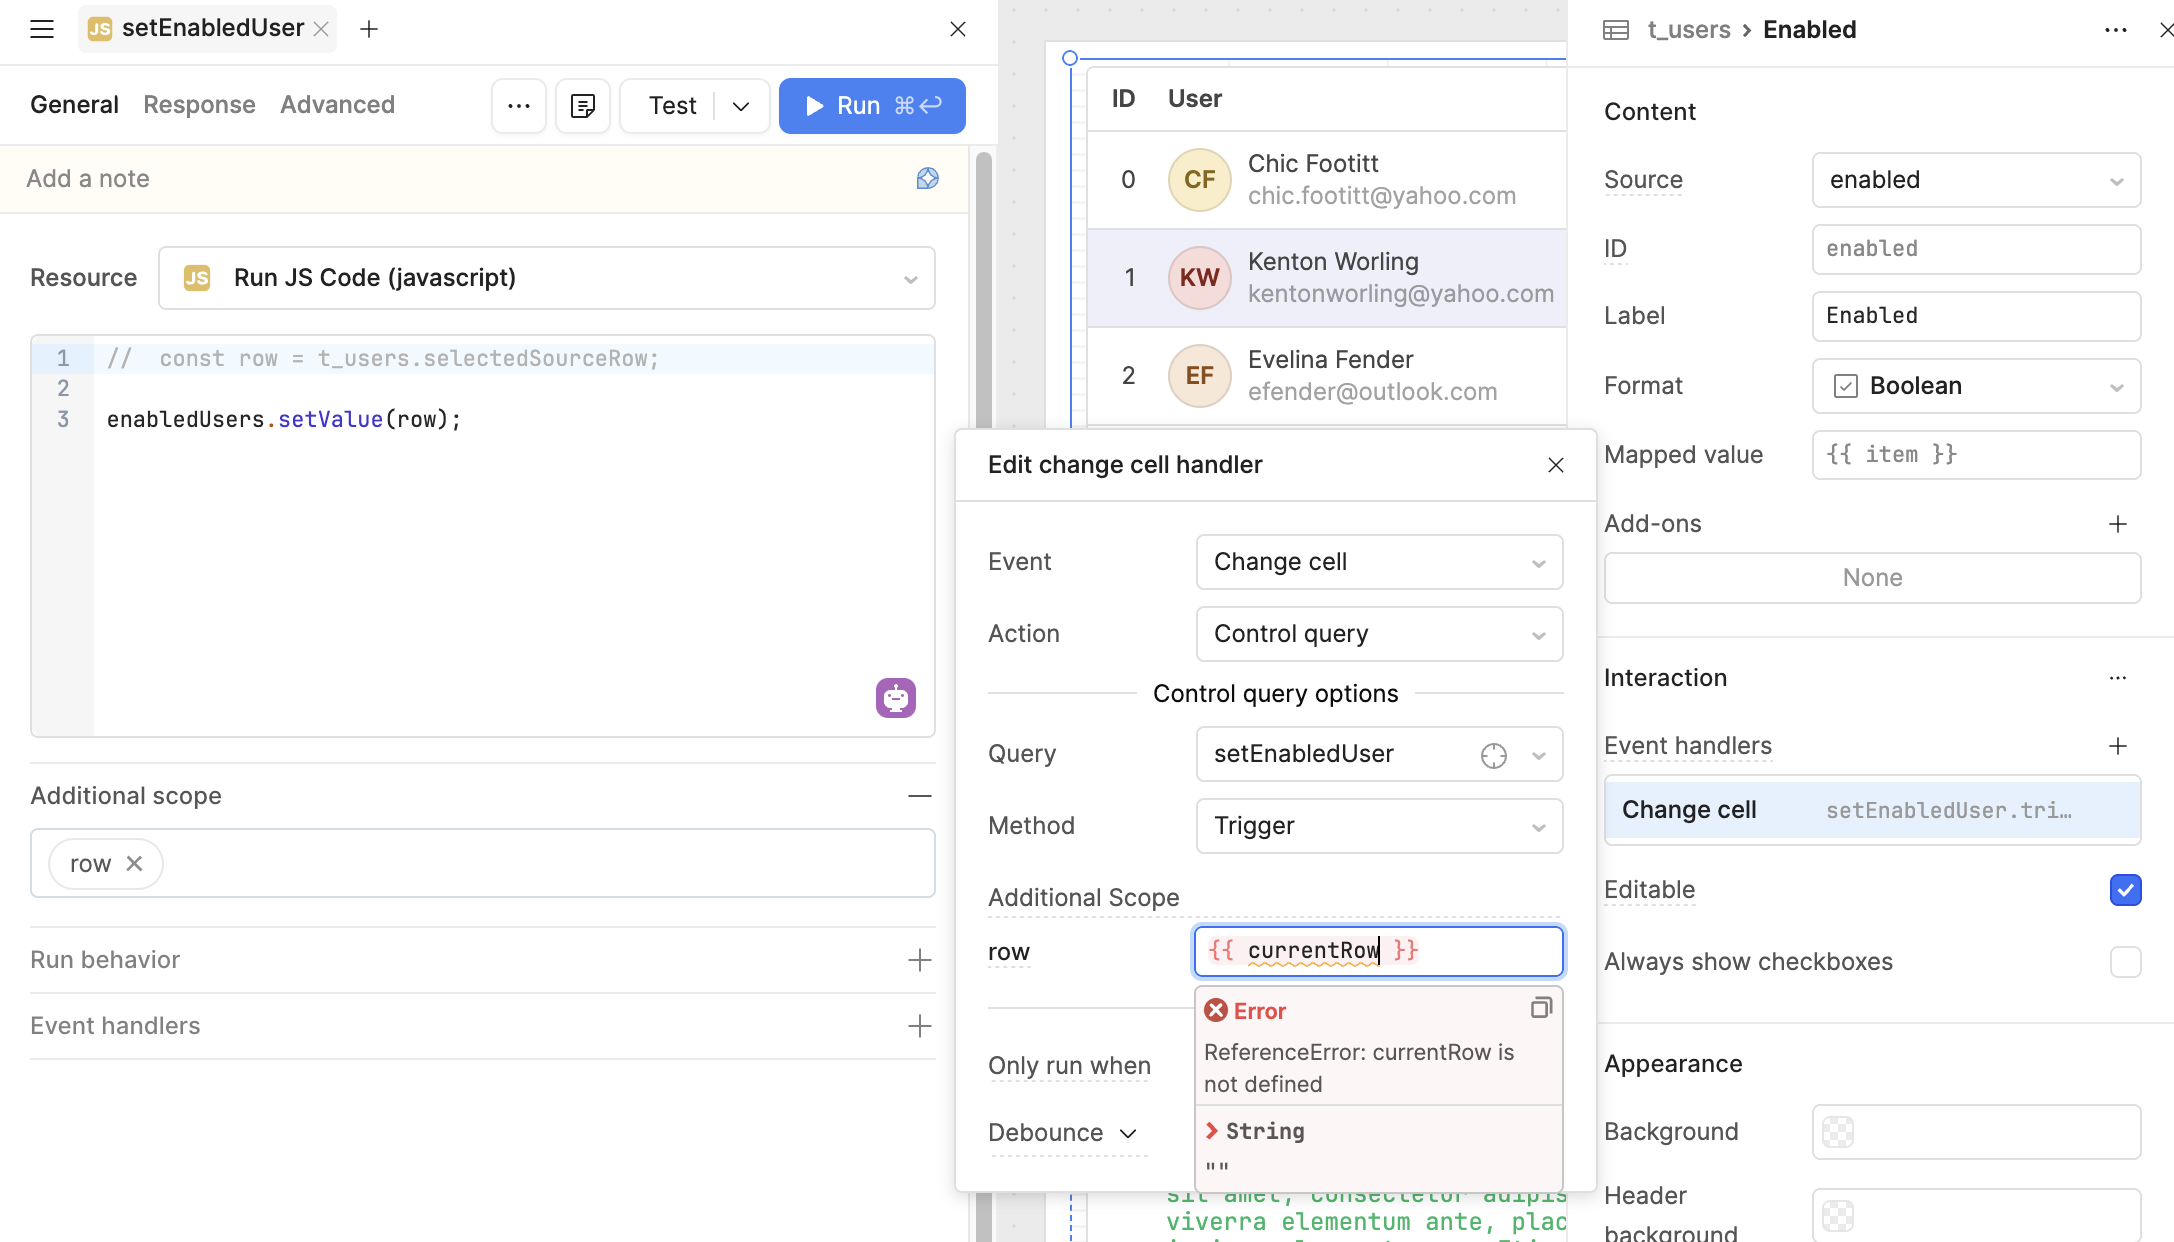Enable Always show checkboxes option

[2125, 962]
